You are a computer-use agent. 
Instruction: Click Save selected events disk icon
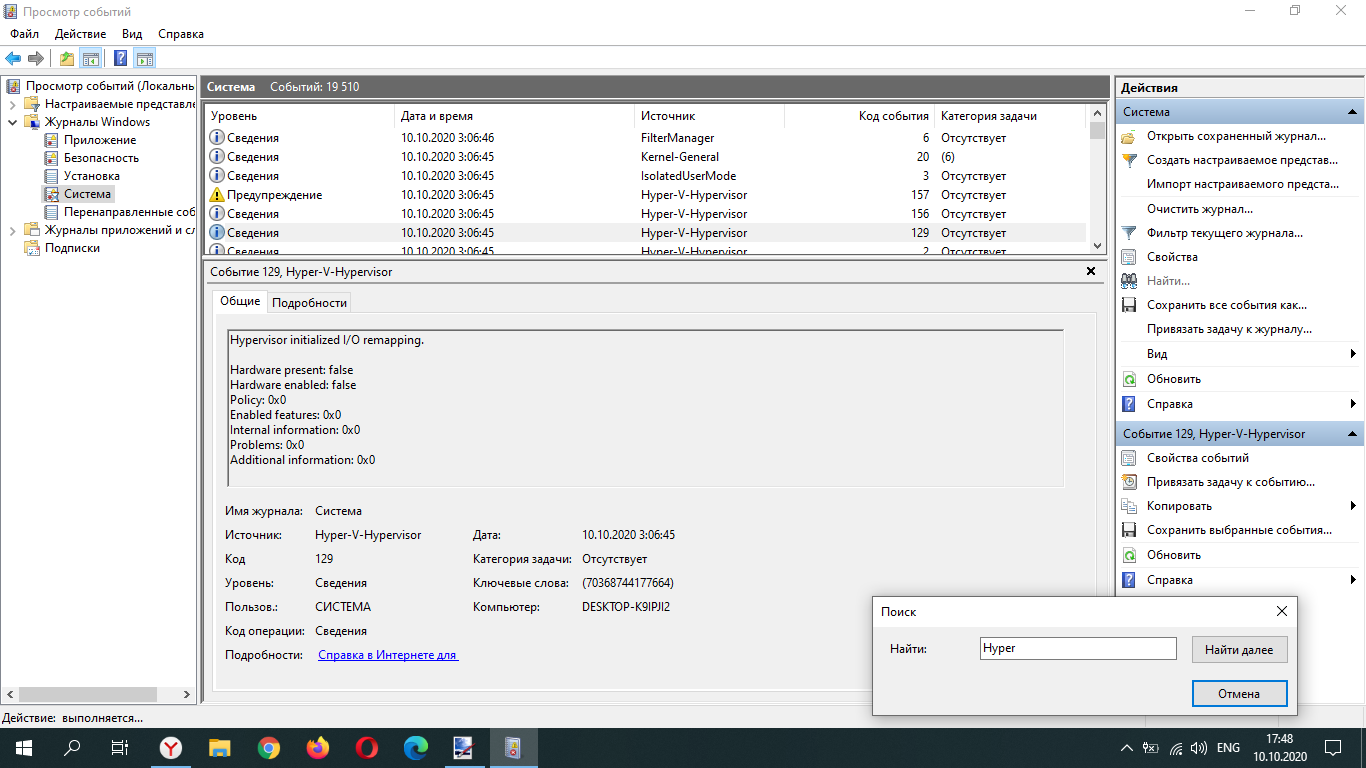coord(1129,530)
